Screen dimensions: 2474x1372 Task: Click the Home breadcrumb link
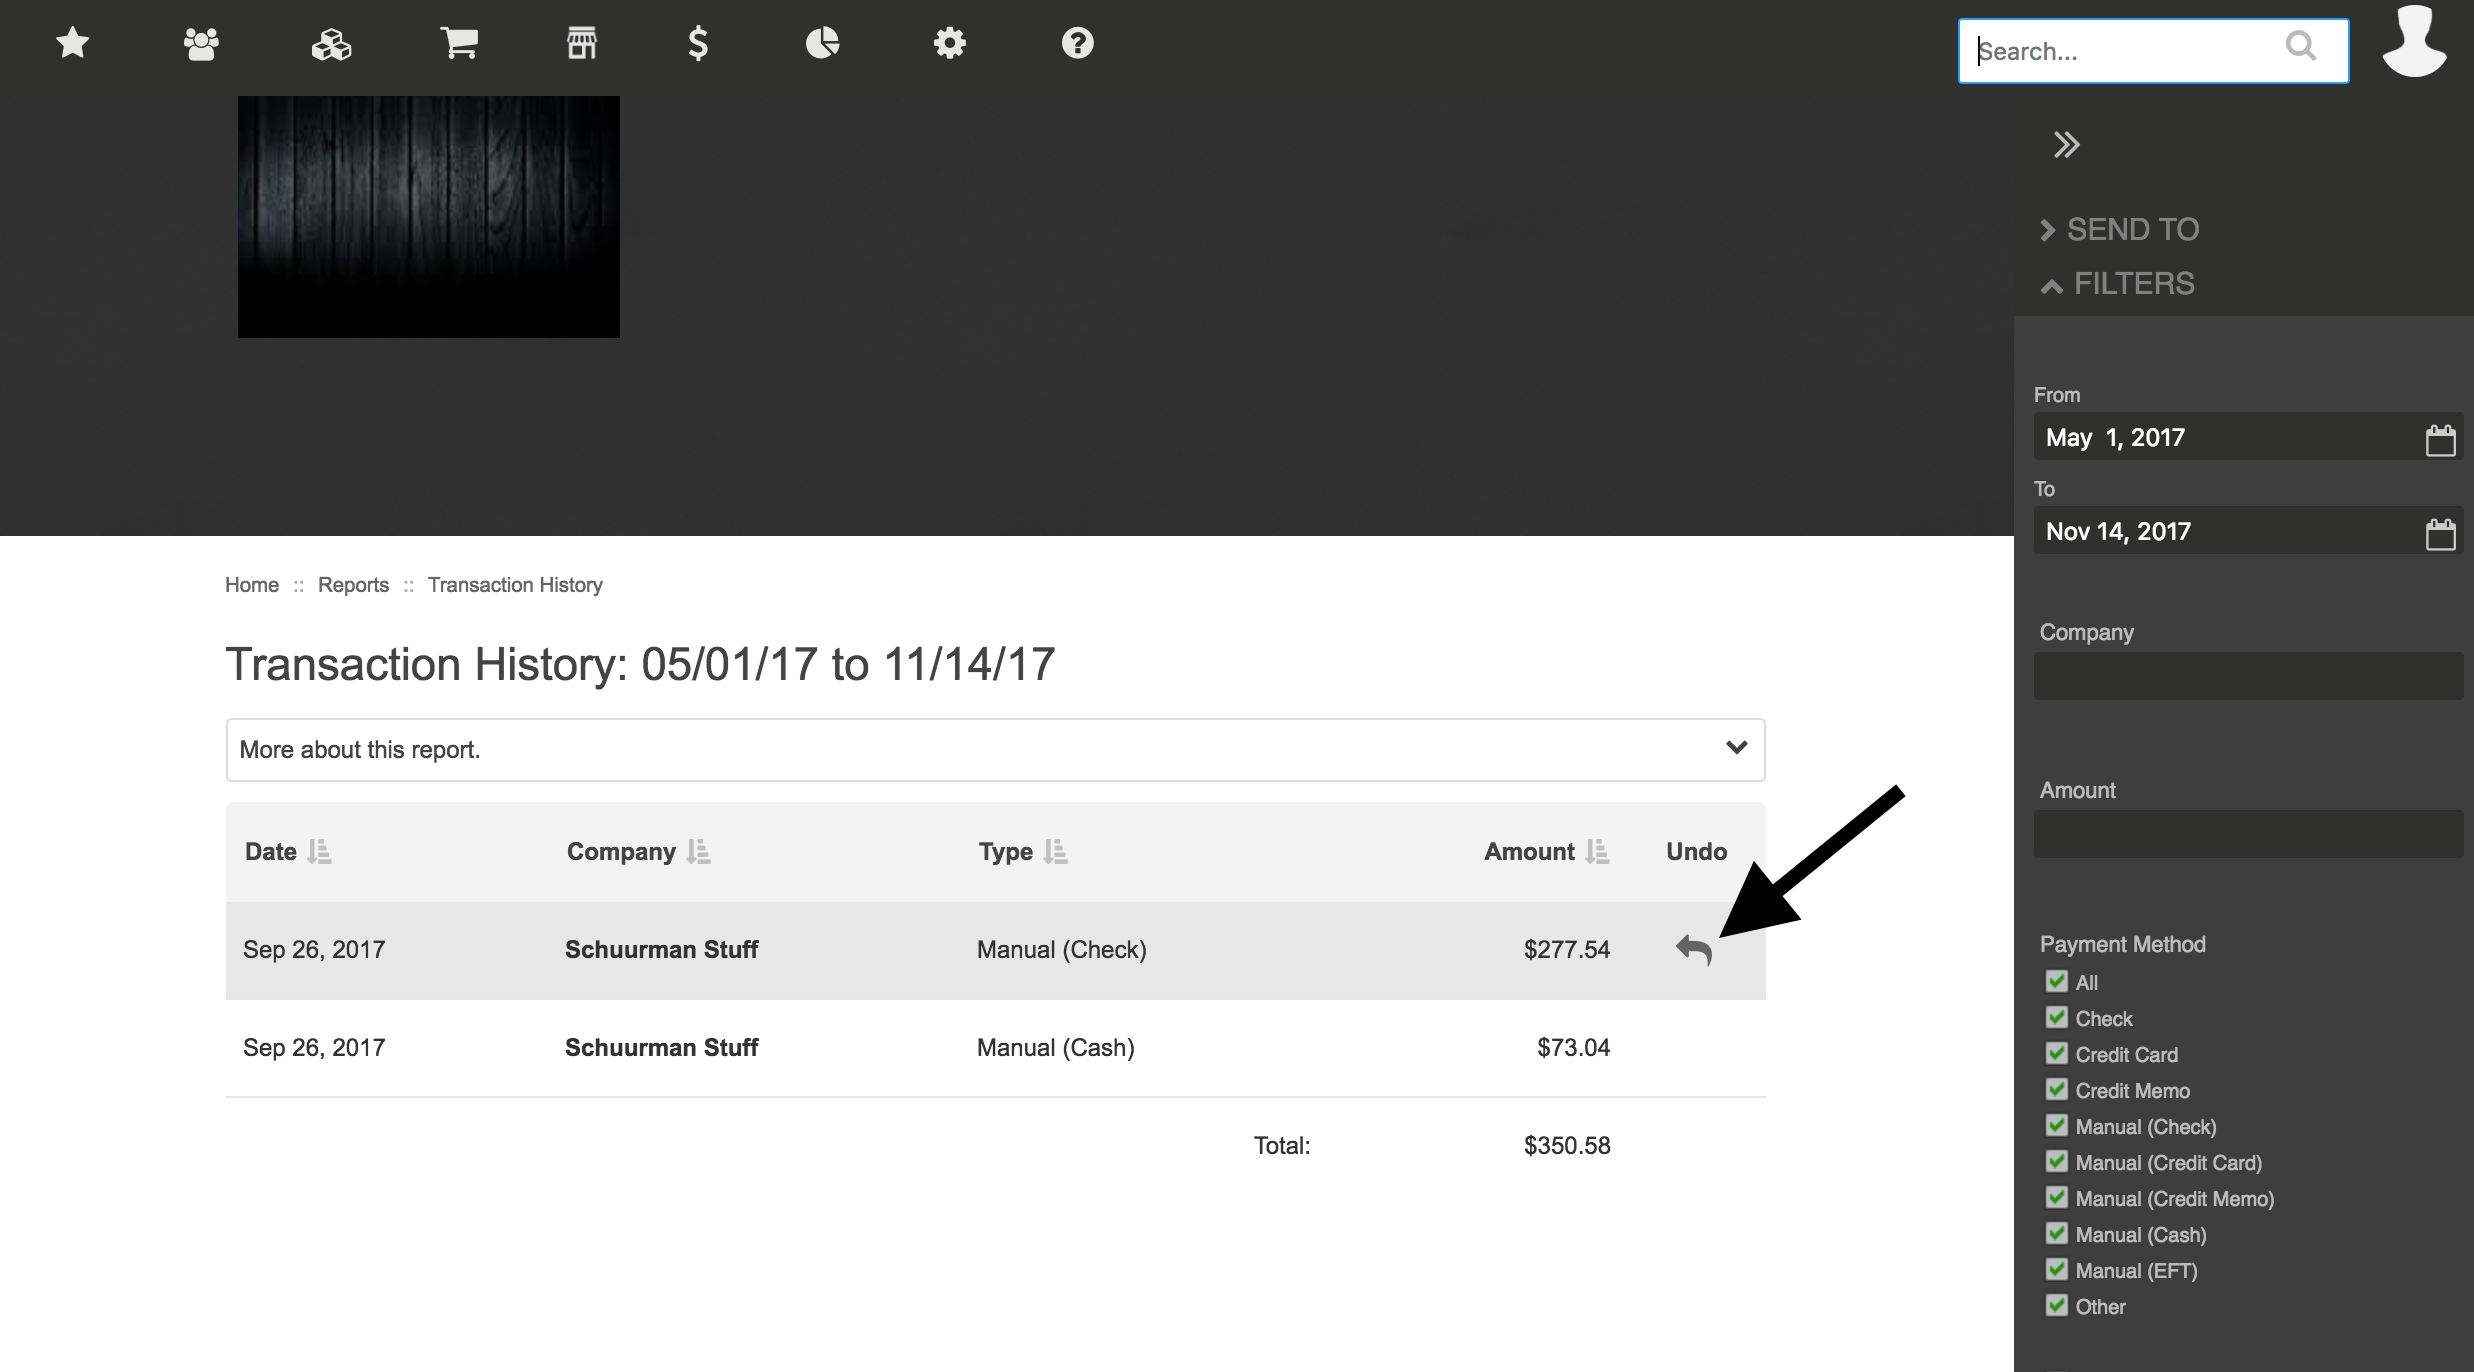(252, 585)
